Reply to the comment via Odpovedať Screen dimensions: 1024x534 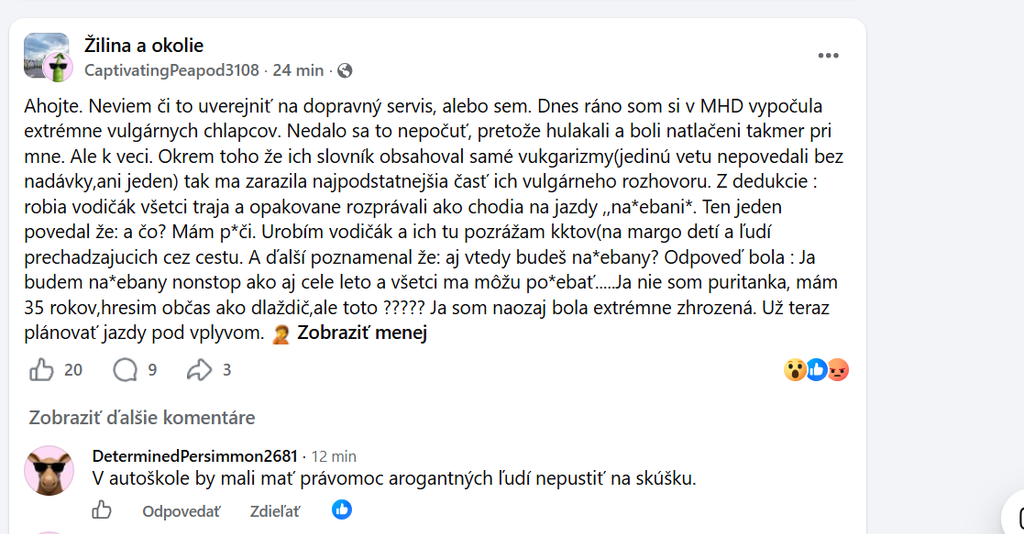[181, 511]
